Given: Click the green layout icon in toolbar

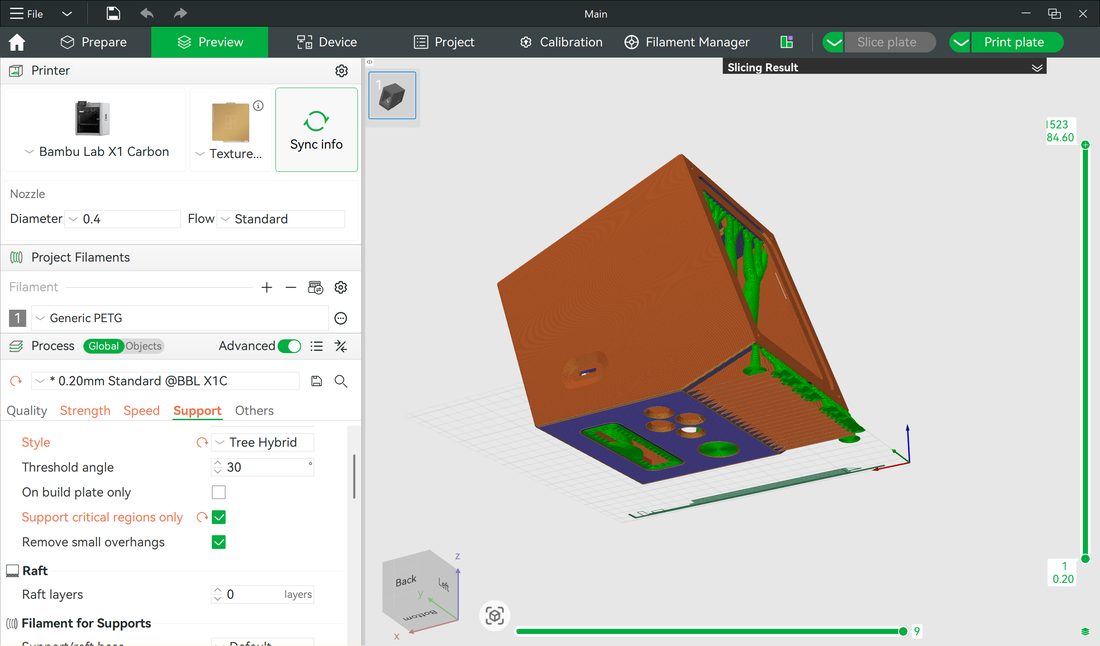Looking at the screenshot, I should [786, 42].
